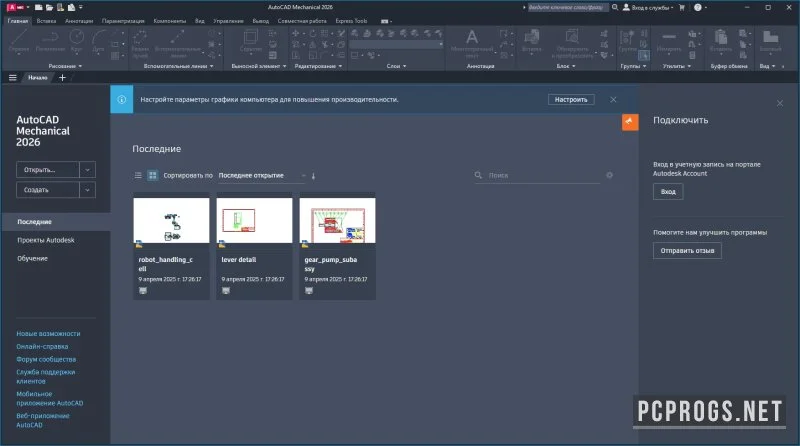Switch recent files to grid view
The height and width of the screenshot is (446, 800).
153,175
